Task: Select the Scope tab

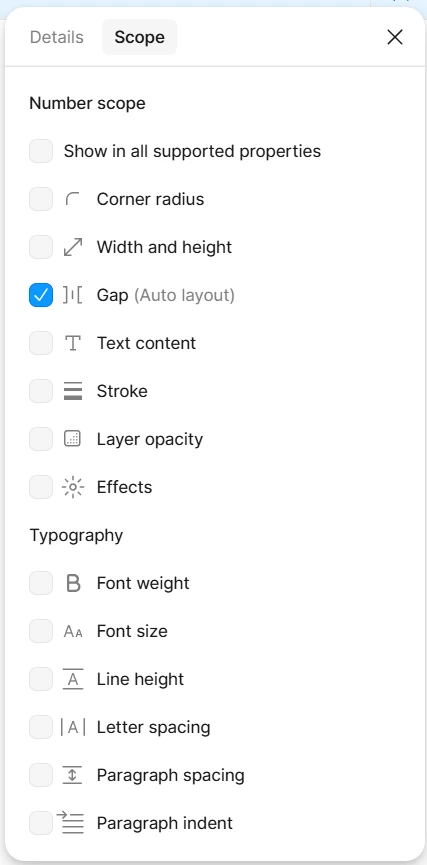Action: click(x=140, y=37)
